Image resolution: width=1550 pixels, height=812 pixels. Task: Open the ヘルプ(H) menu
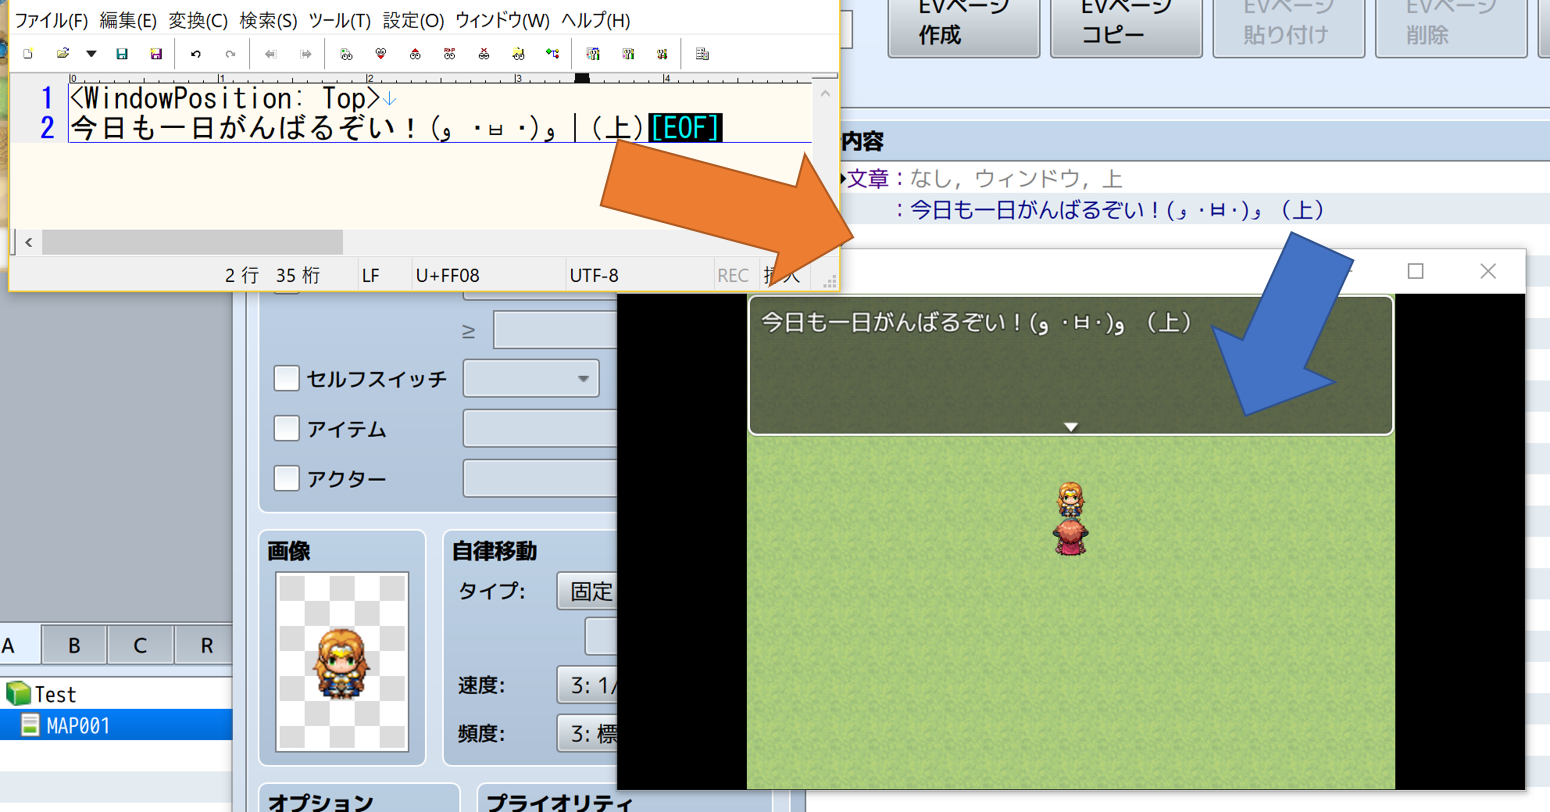[595, 20]
